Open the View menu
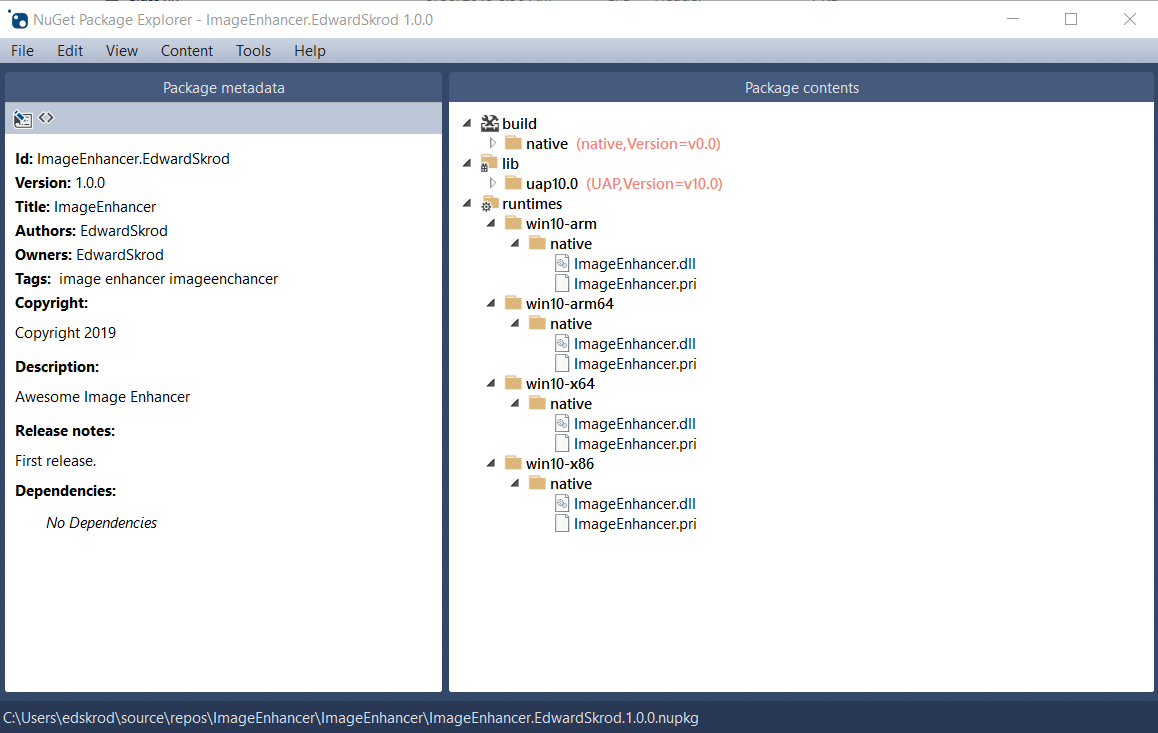 click(x=121, y=50)
